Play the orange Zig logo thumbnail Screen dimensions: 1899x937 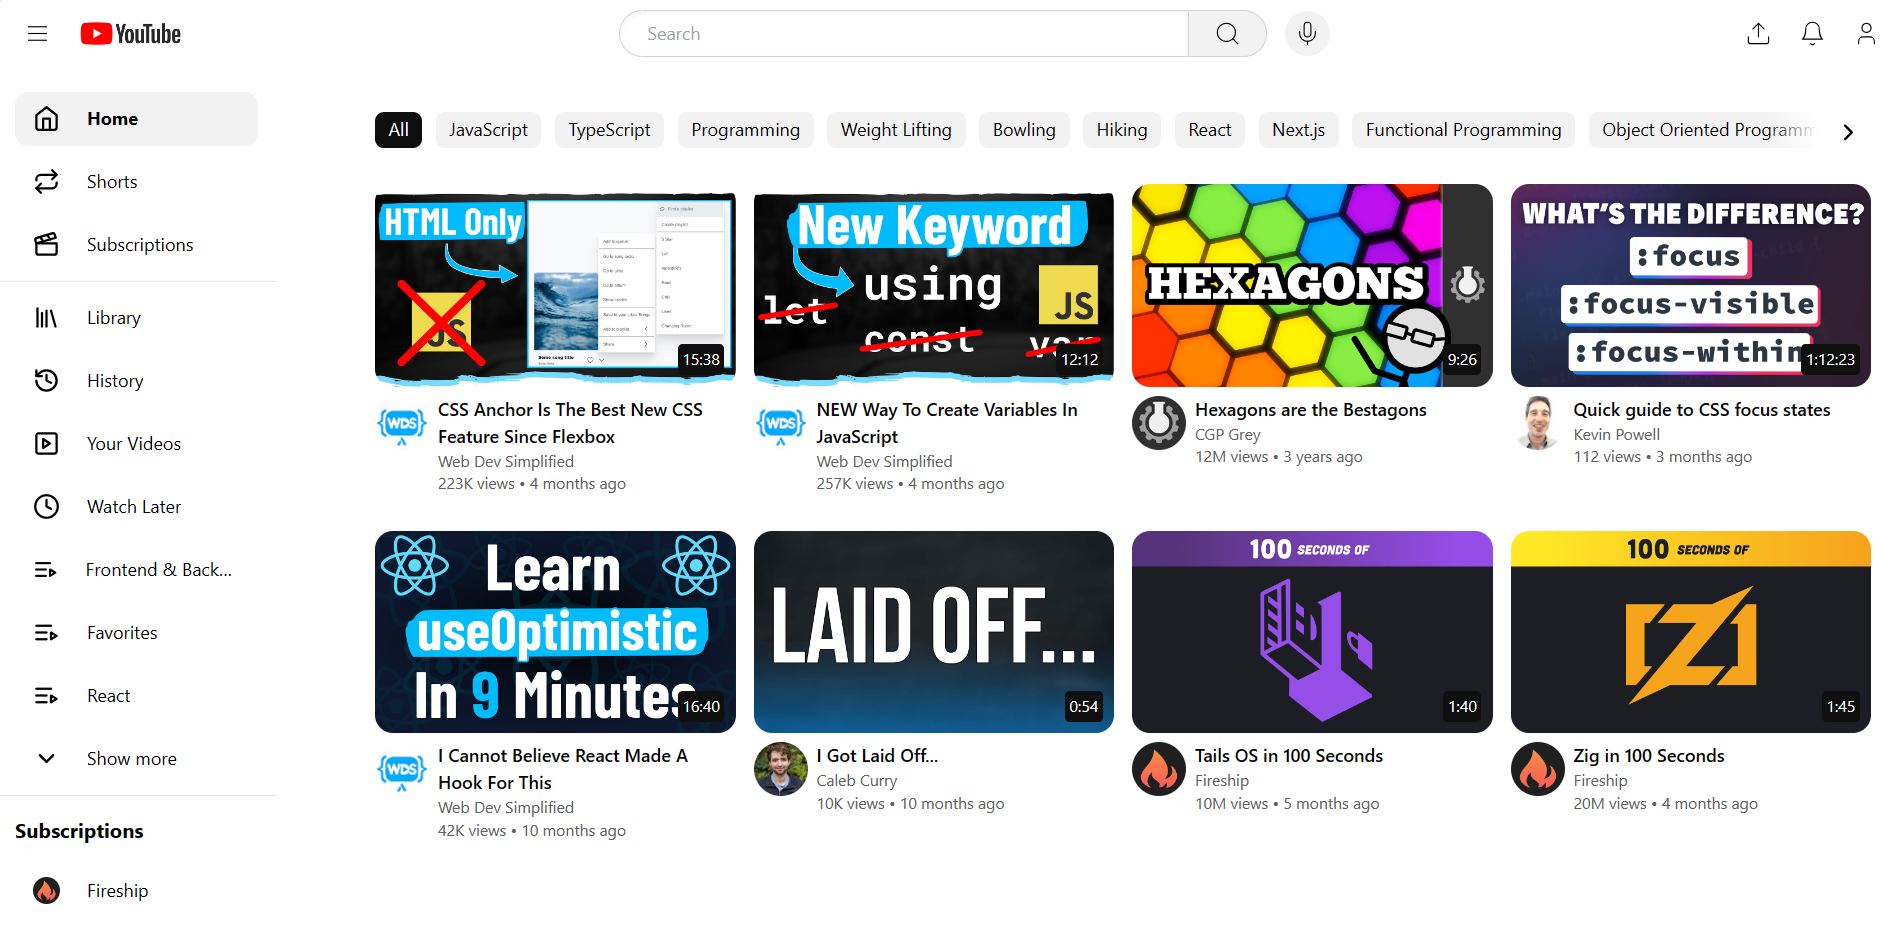coord(1691,632)
